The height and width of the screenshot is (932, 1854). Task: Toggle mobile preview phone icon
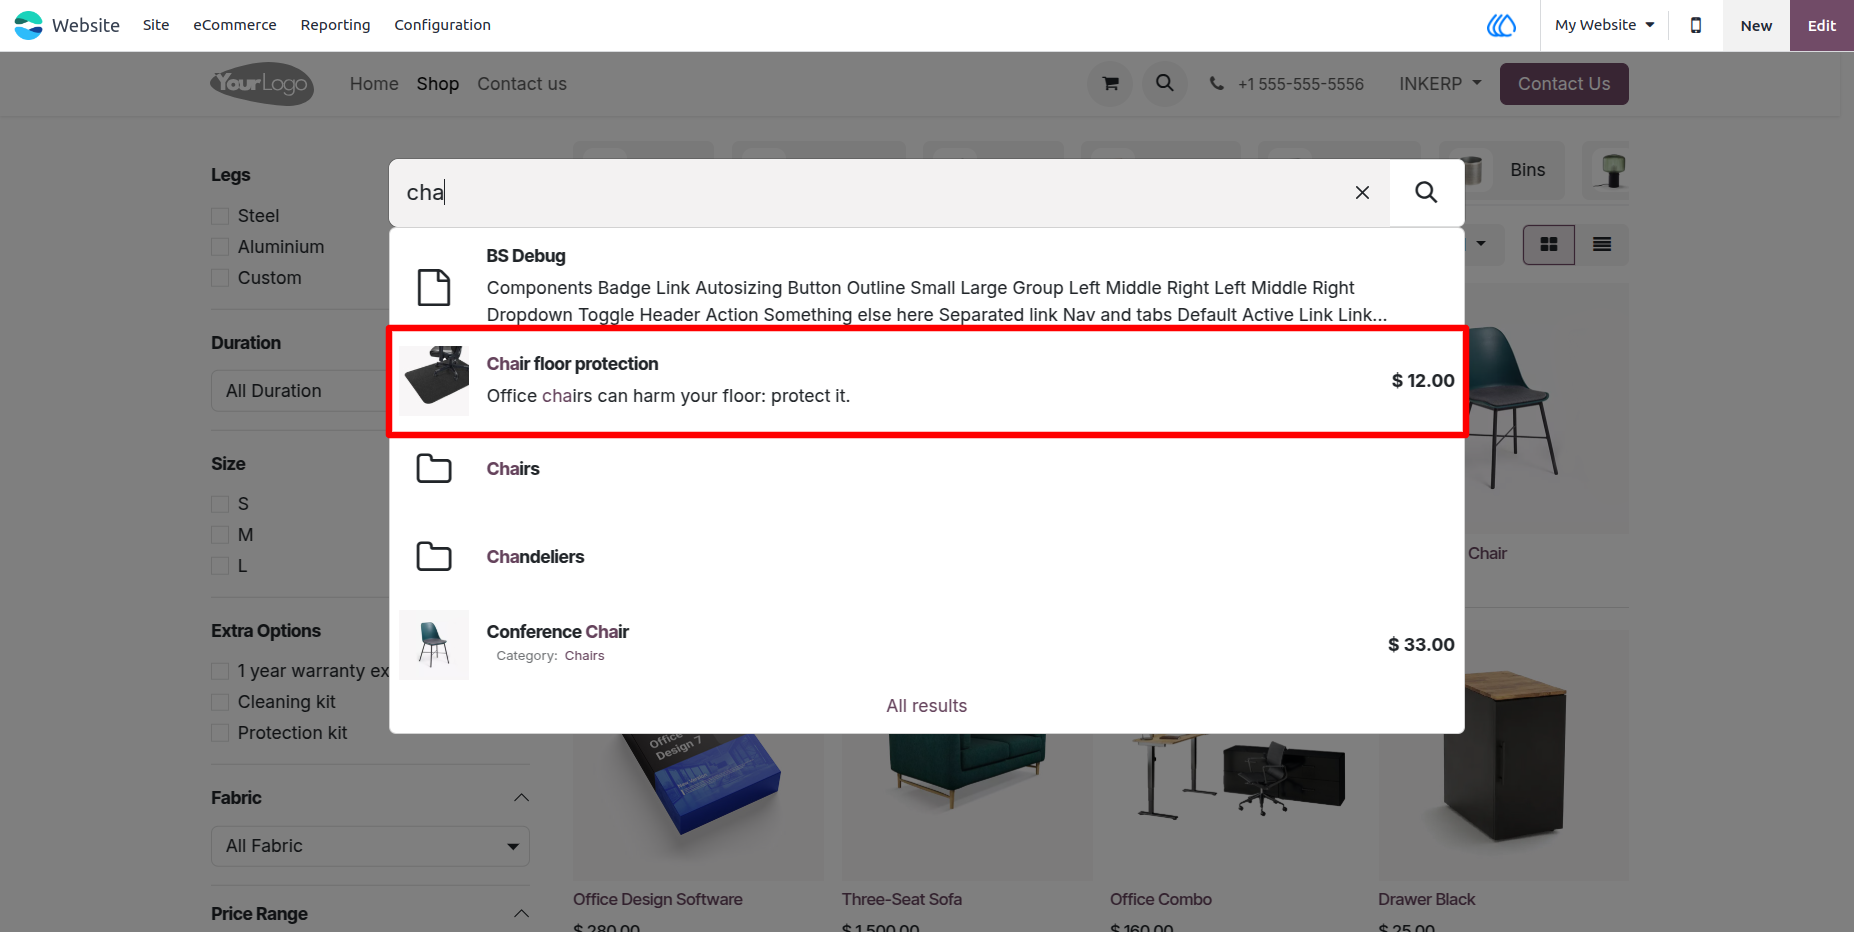[1696, 25]
